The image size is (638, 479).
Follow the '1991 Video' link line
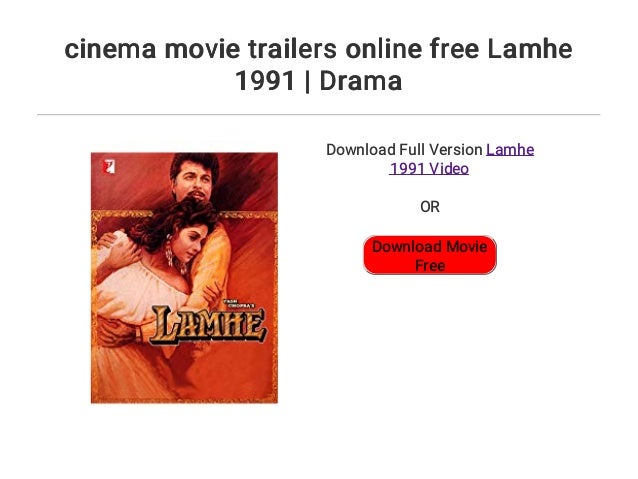[x=429, y=168]
